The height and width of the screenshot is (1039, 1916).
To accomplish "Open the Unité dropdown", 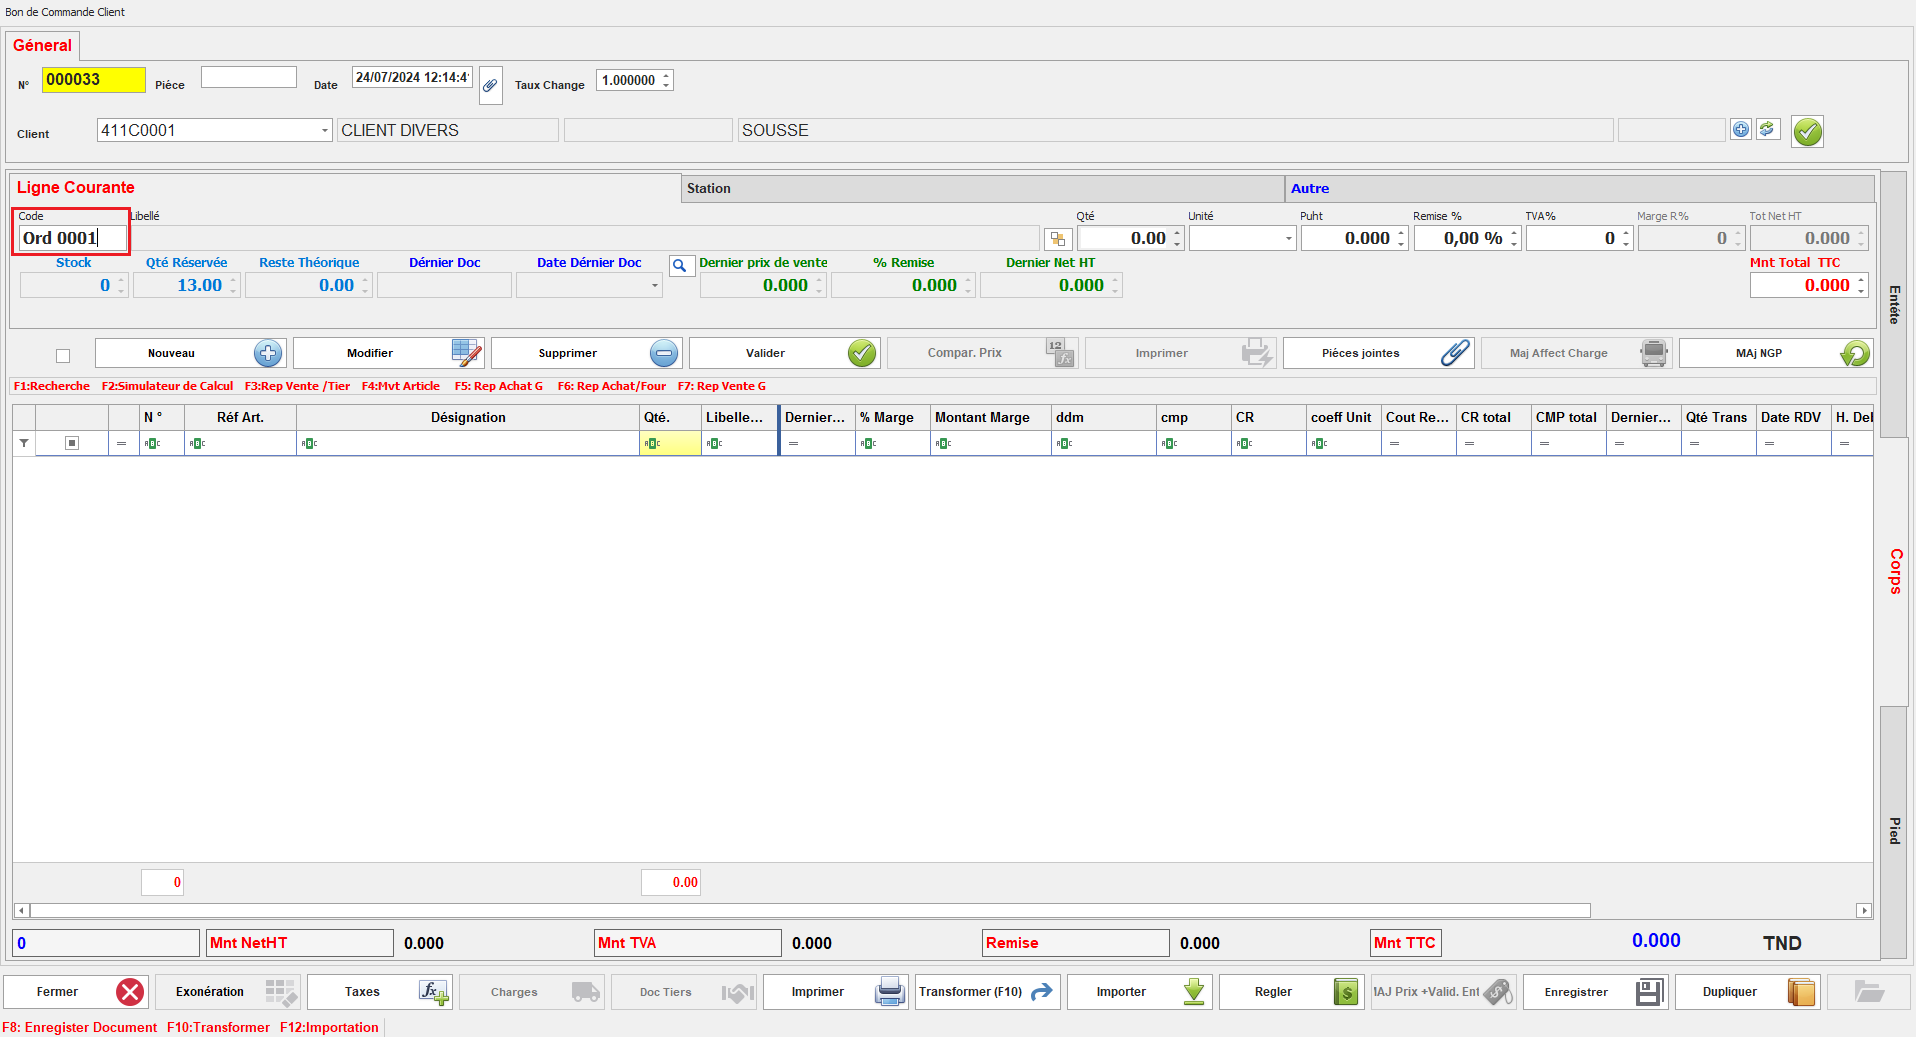I will coord(1288,239).
